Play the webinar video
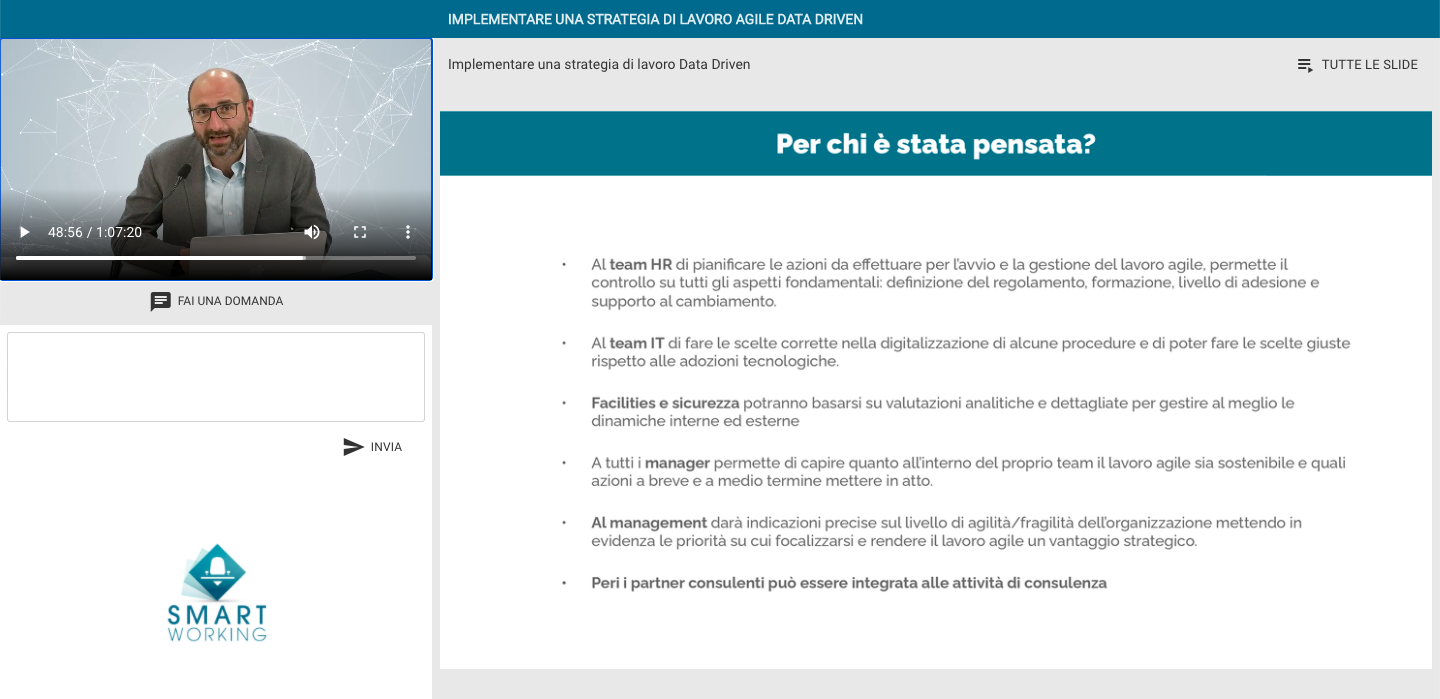 25,232
